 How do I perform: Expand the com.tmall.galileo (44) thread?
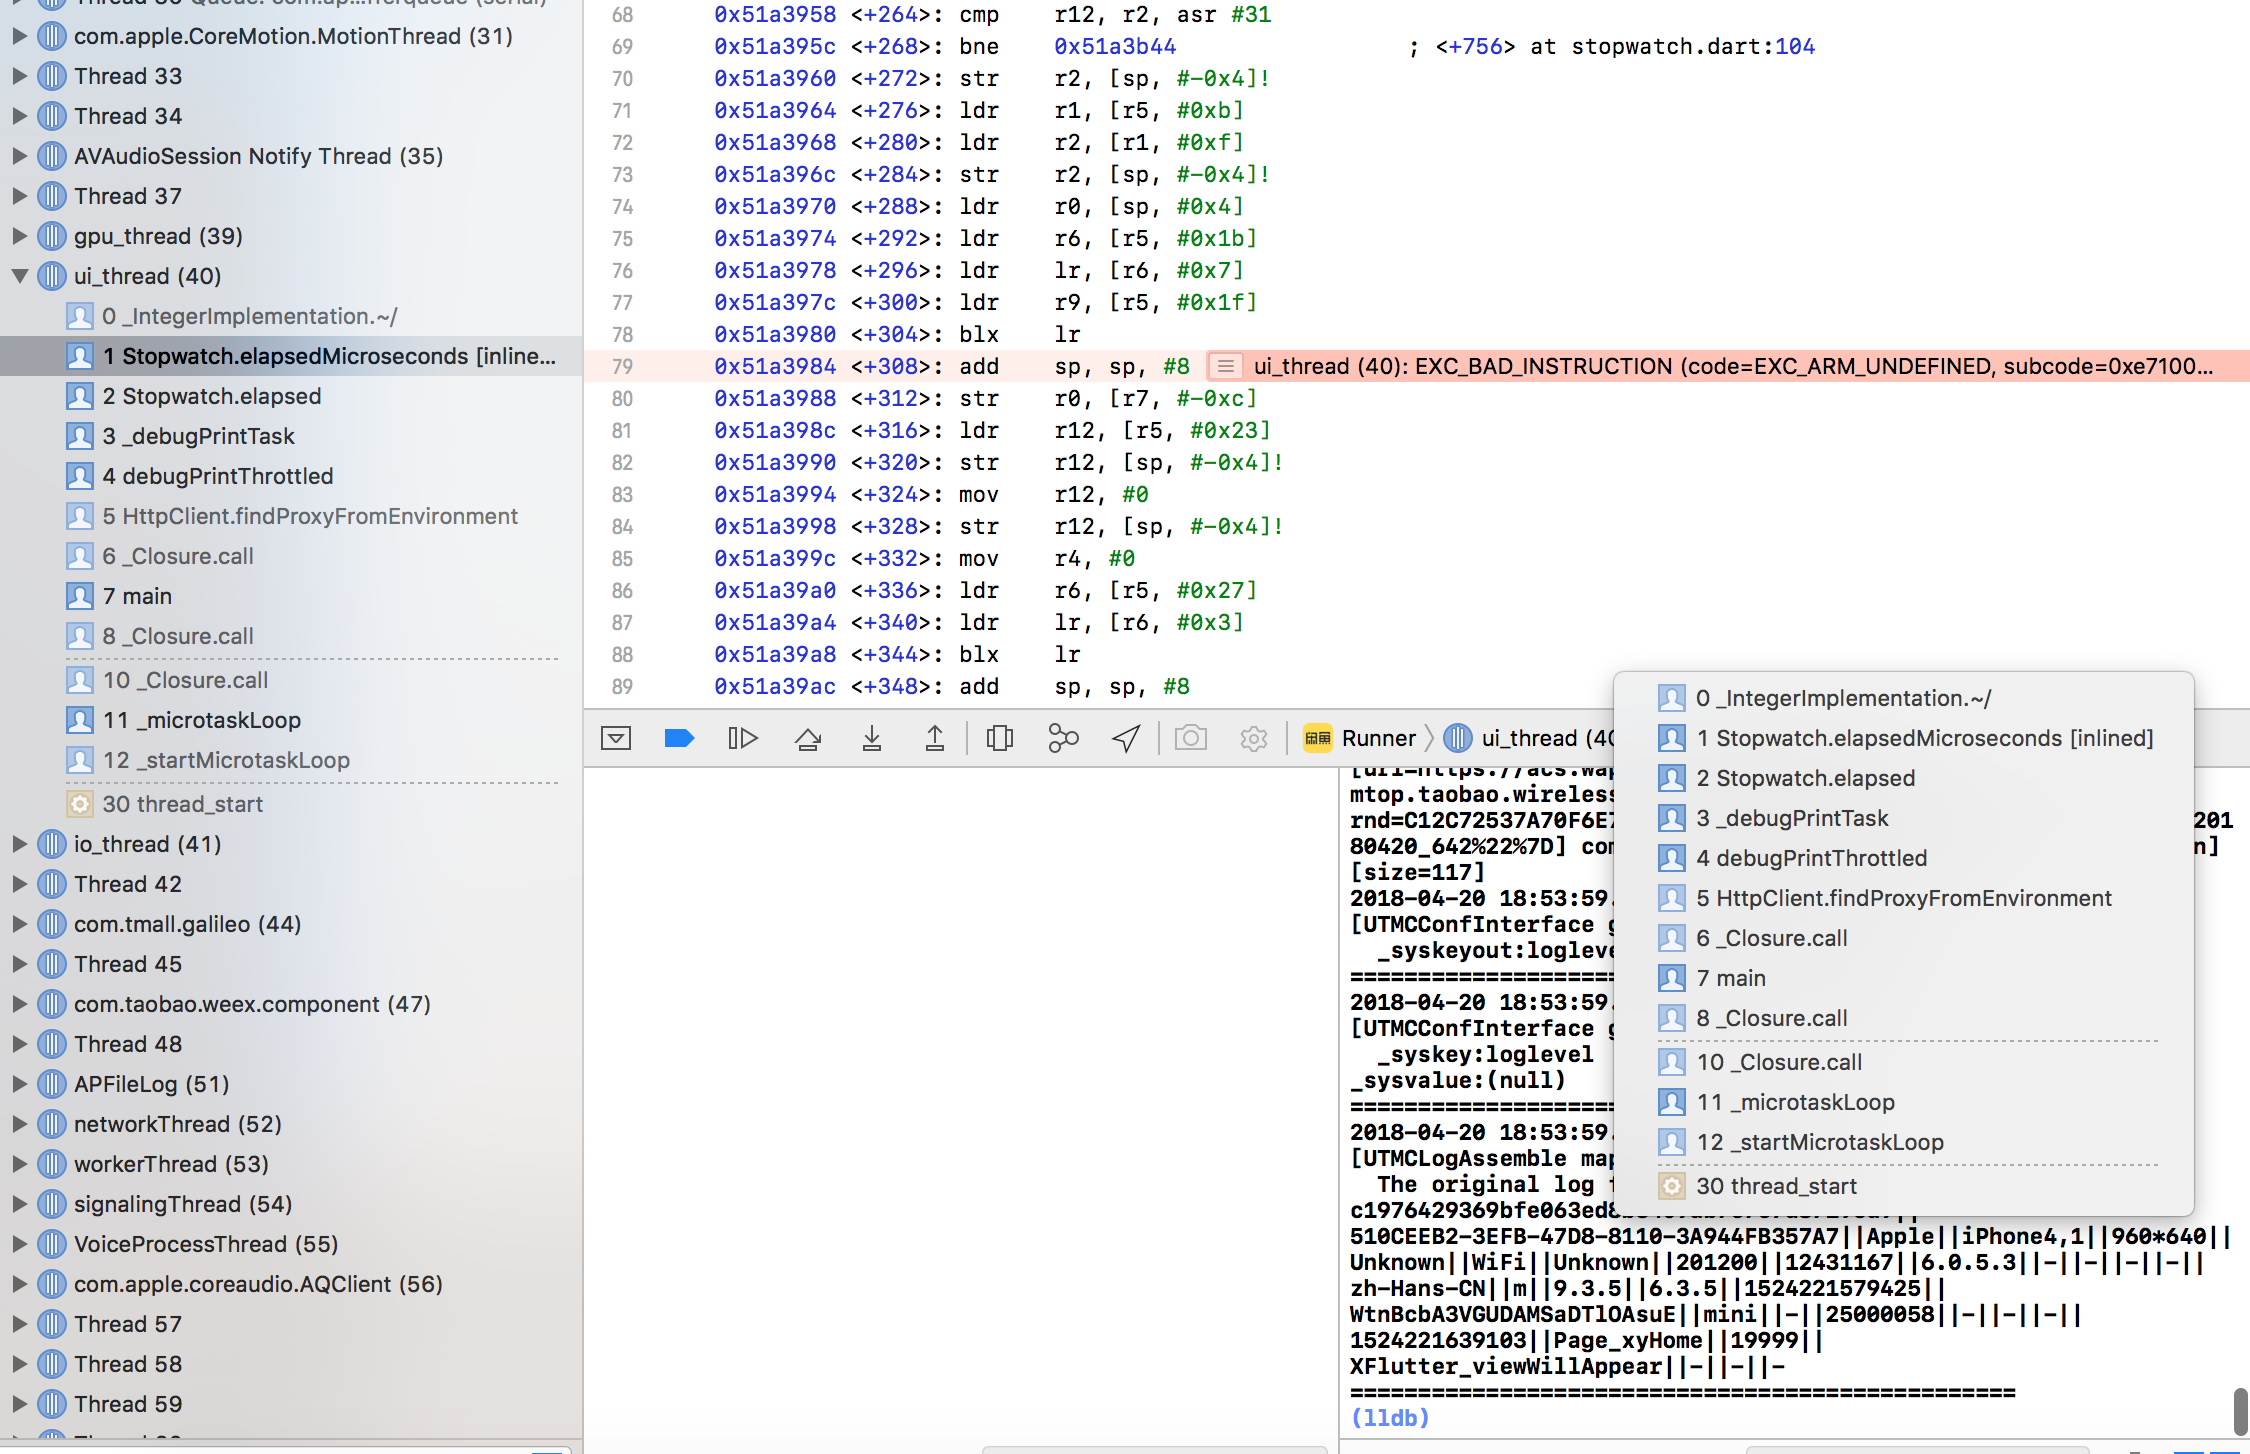pyautogui.click(x=20, y=924)
